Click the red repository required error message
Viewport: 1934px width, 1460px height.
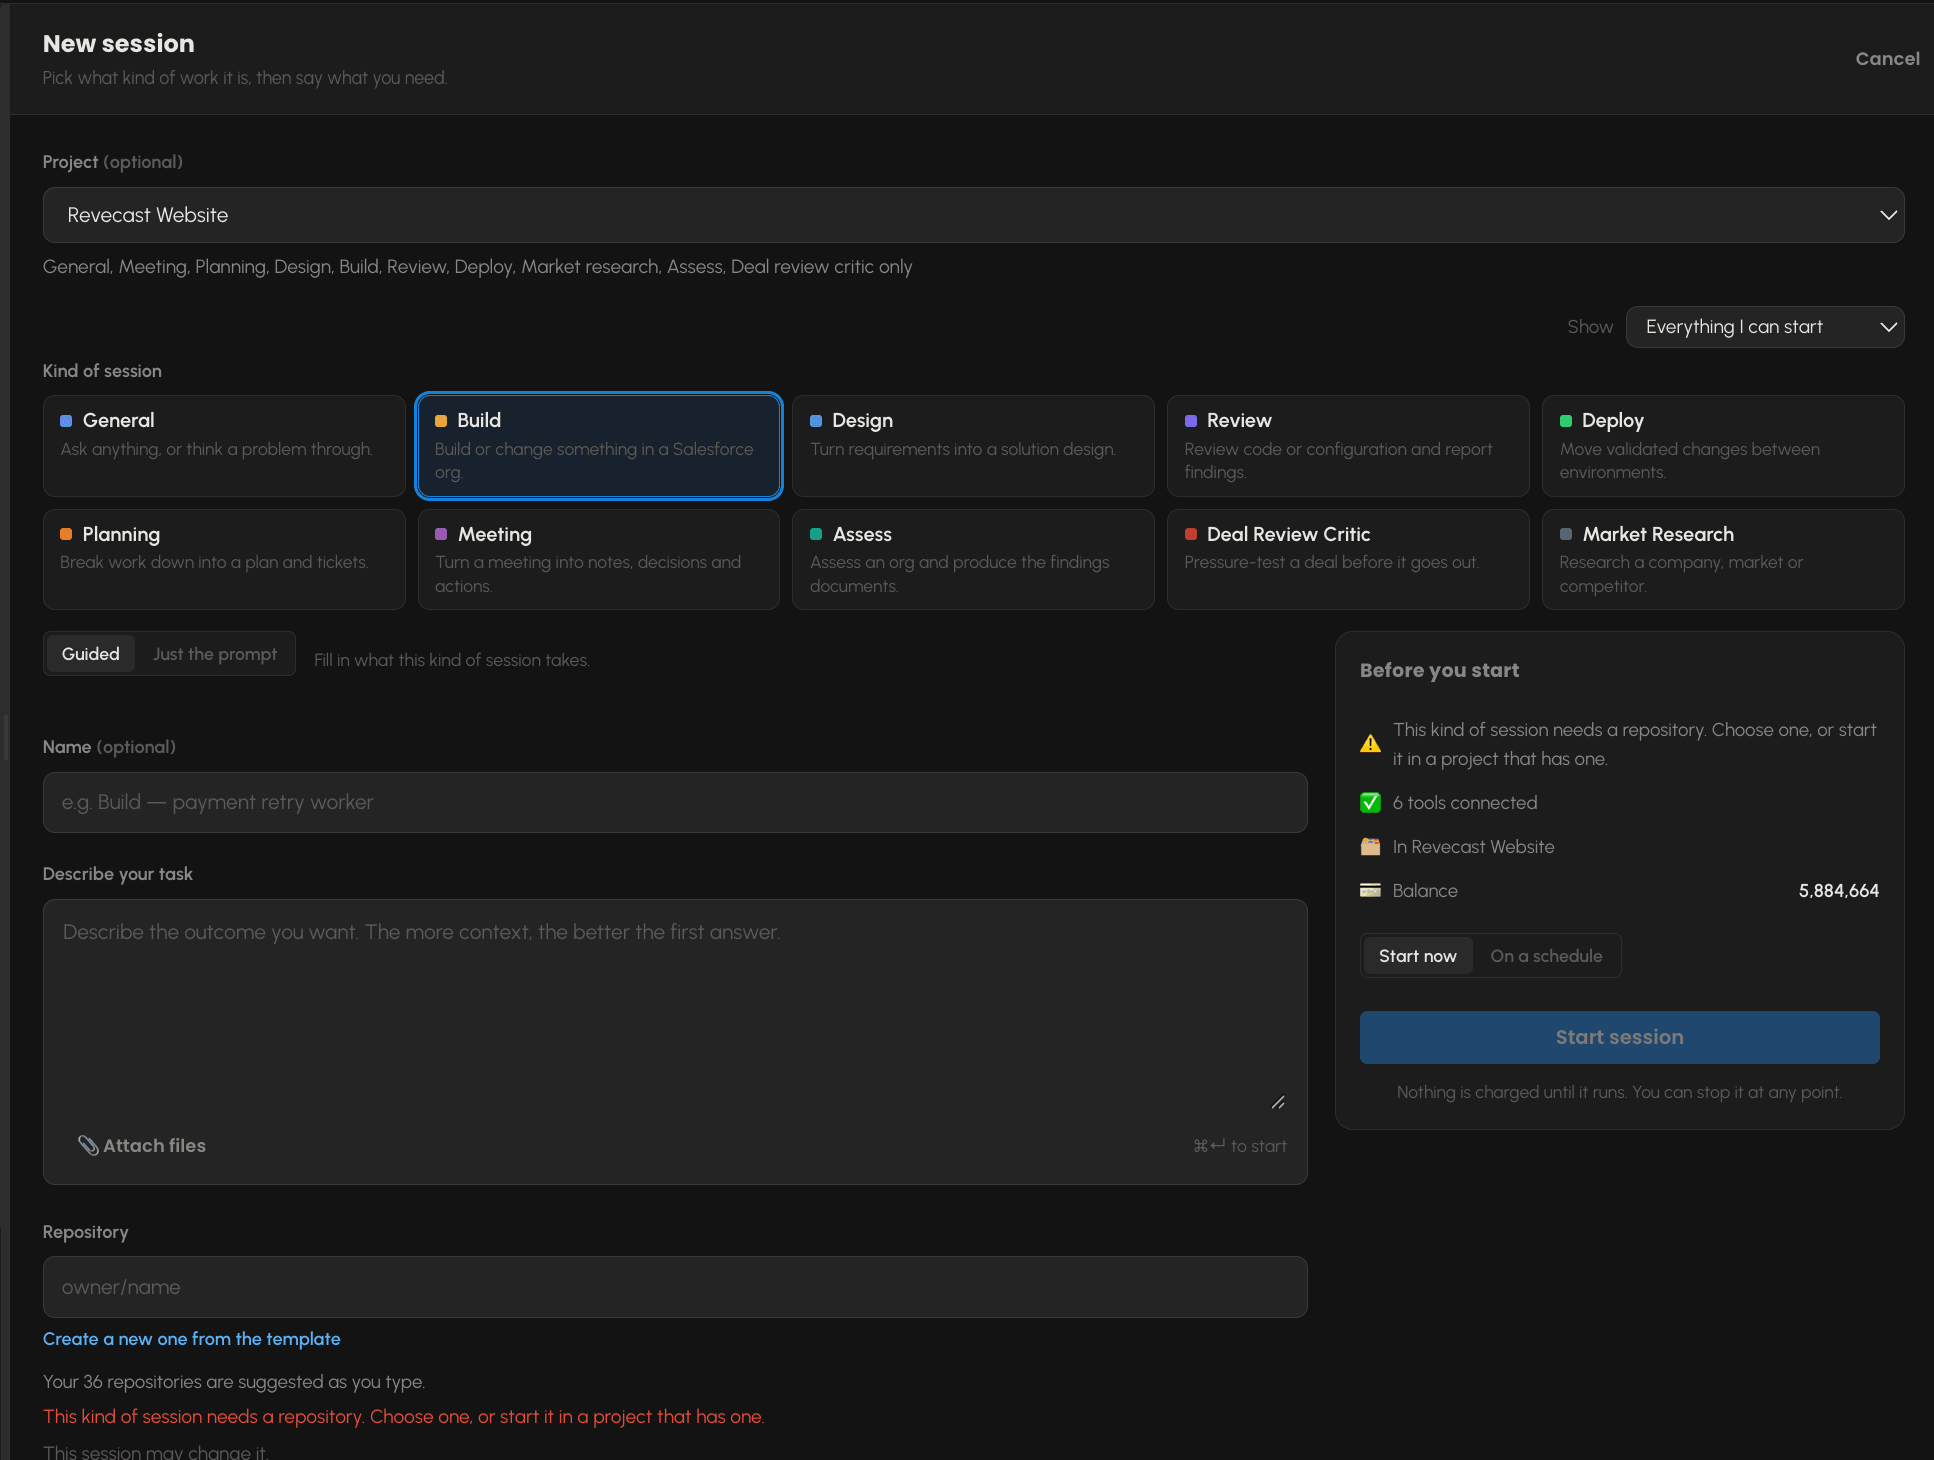[x=404, y=1417]
